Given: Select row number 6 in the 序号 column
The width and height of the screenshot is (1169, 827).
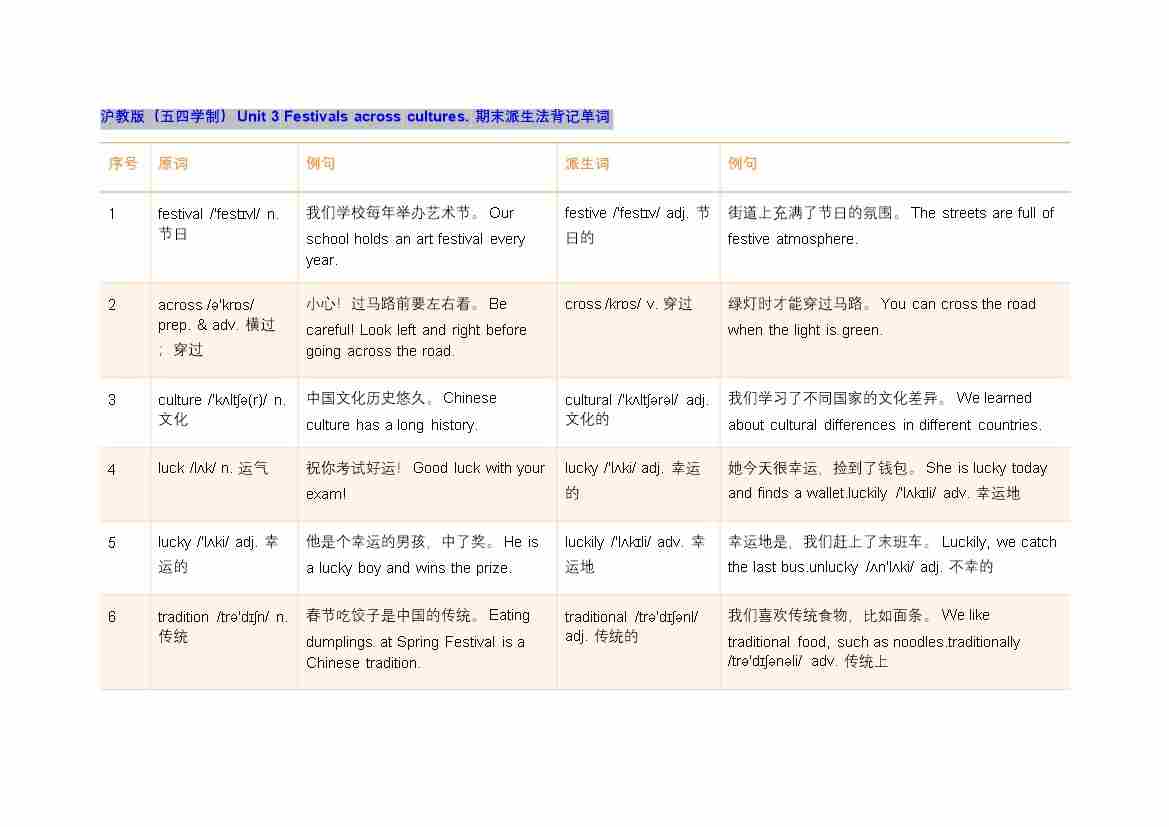Looking at the screenshot, I should point(112,617).
